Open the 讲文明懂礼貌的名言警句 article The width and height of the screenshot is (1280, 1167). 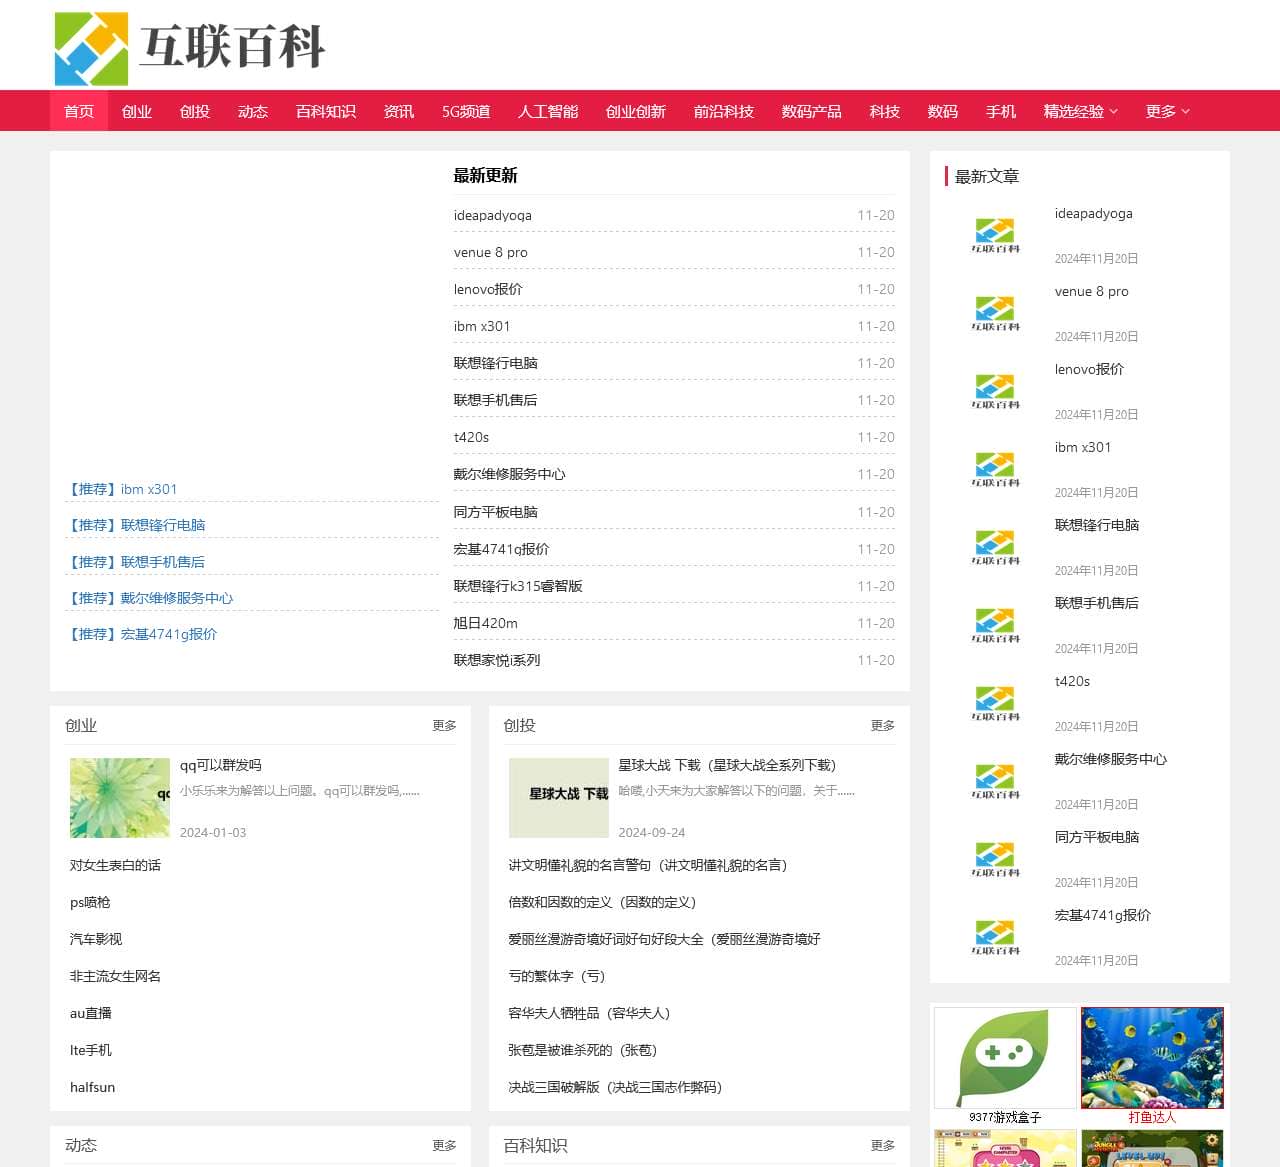click(648, 865)
